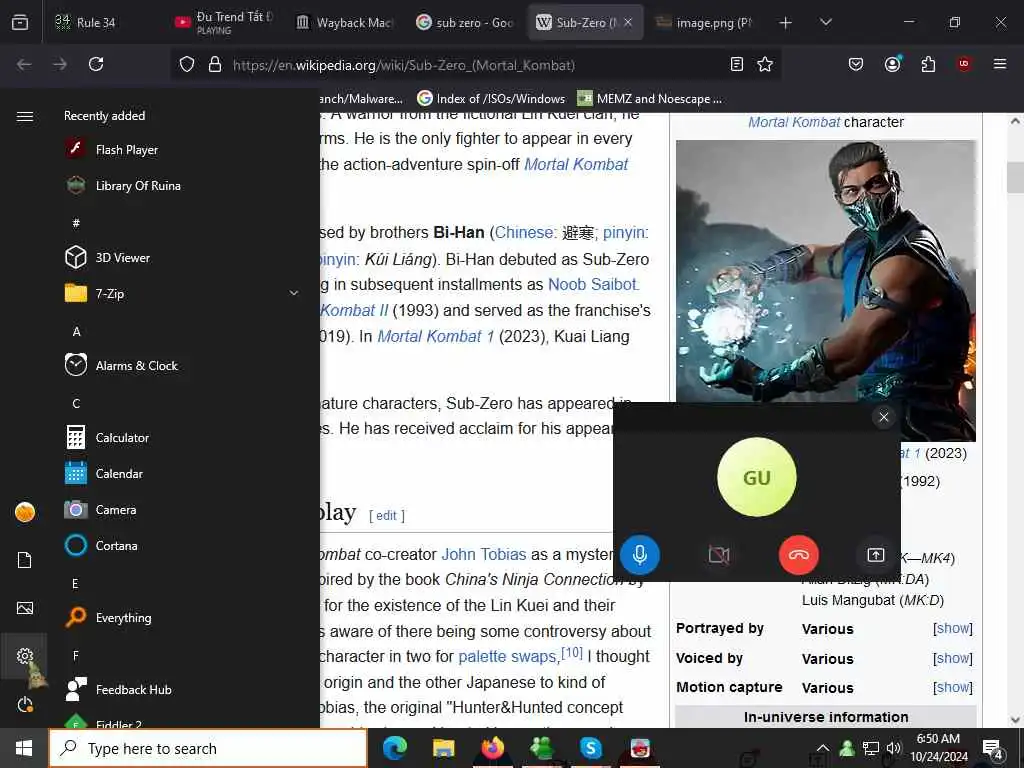
Task: Switch to Đu Trend playing tab
Action: [x=223, y=22]
